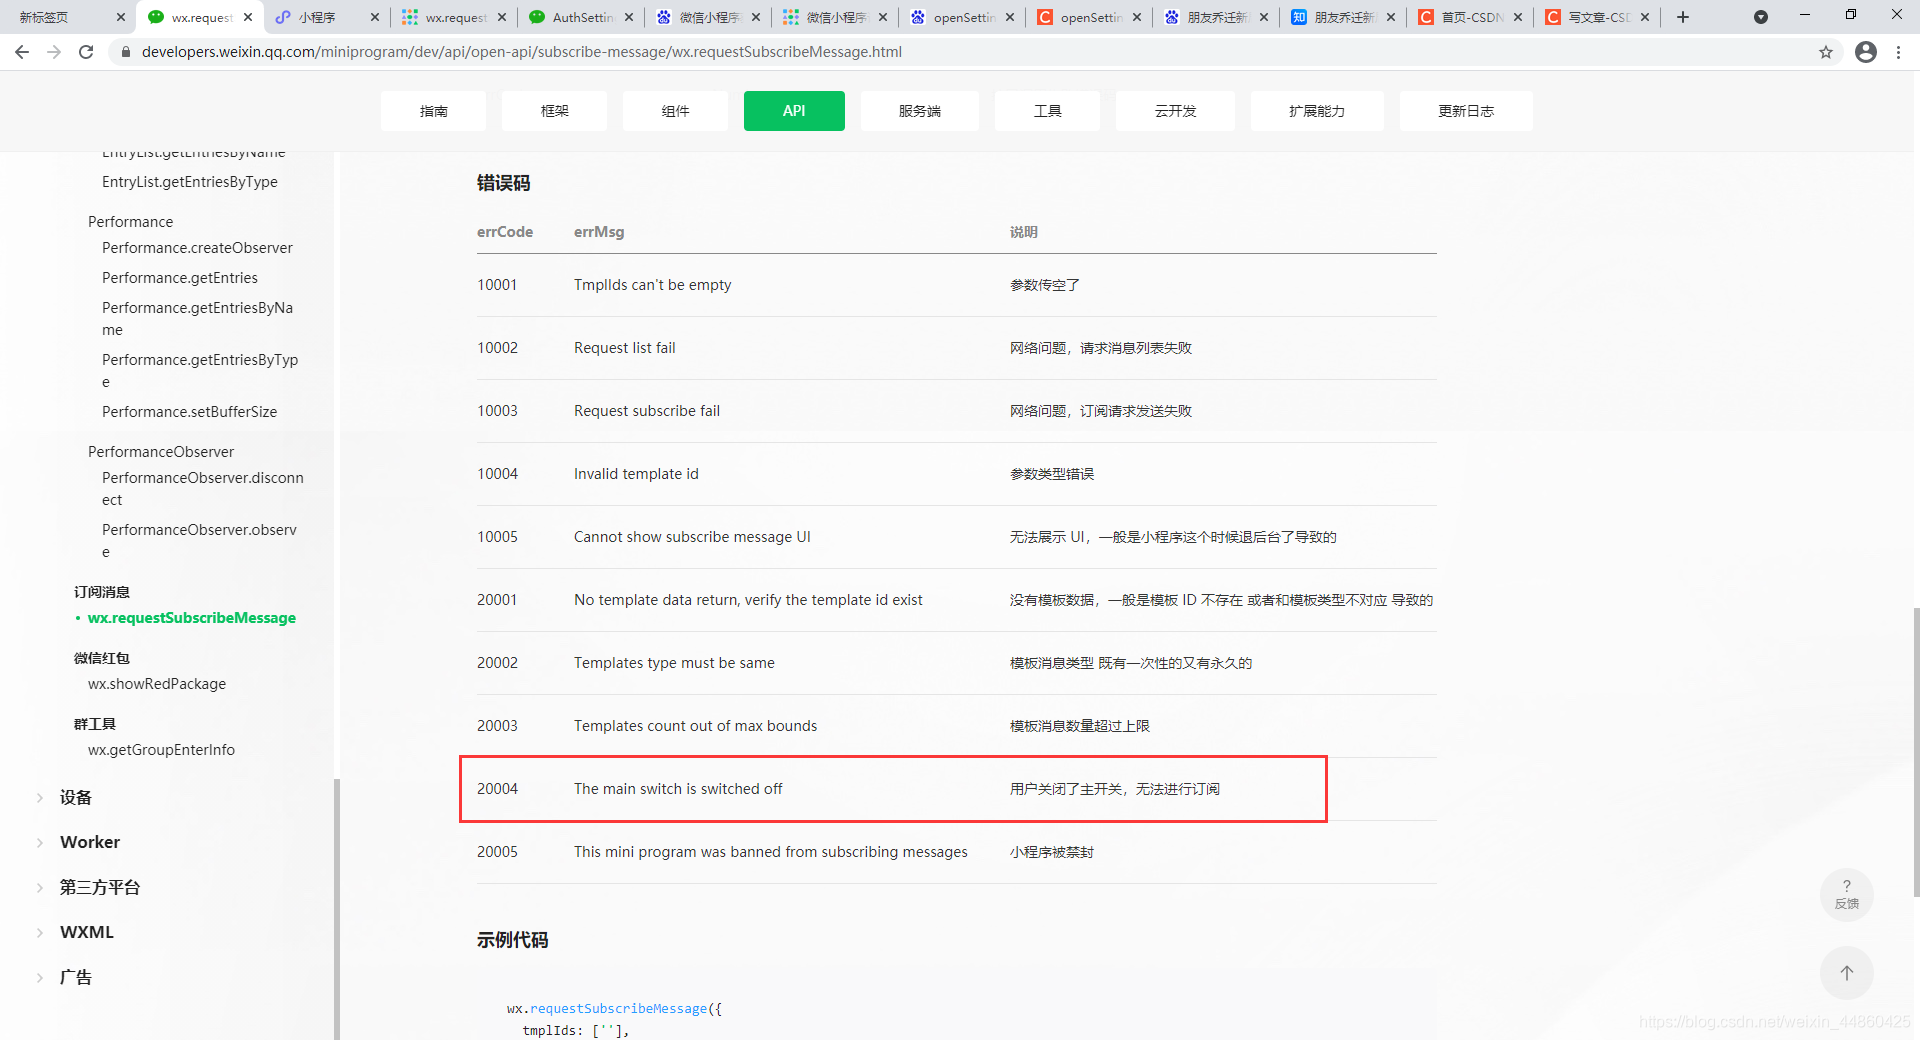Bookmark this page with the star icon

1826,52
